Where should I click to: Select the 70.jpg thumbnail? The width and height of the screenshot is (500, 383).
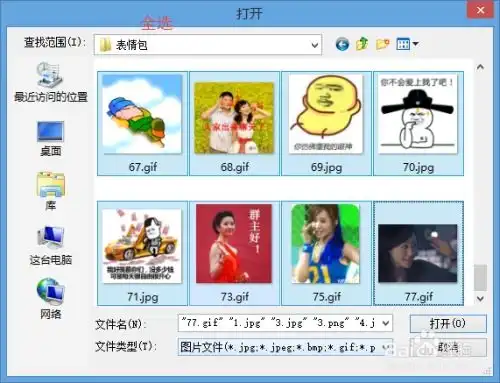(x=418, y=114)
